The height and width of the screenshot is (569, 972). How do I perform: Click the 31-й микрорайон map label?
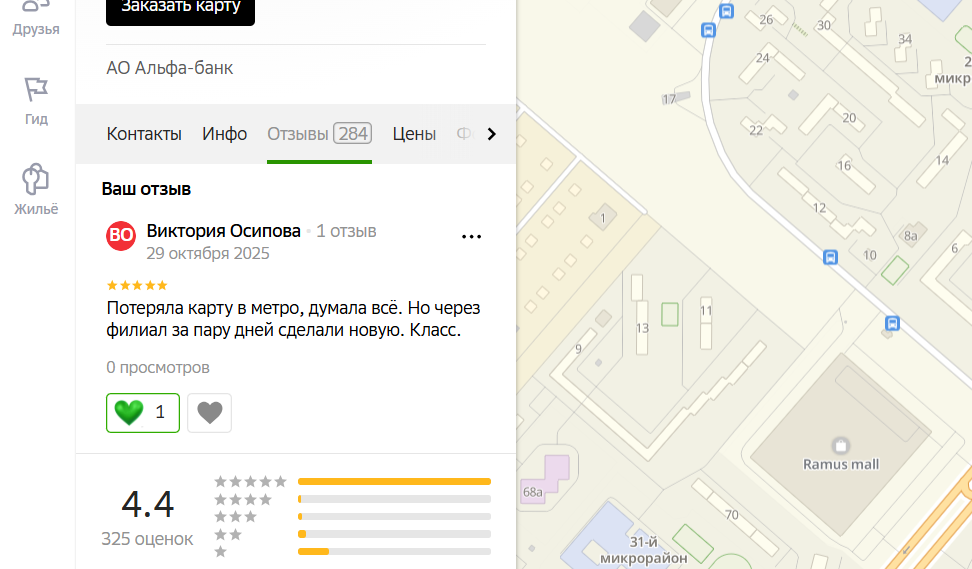(643, 550)
